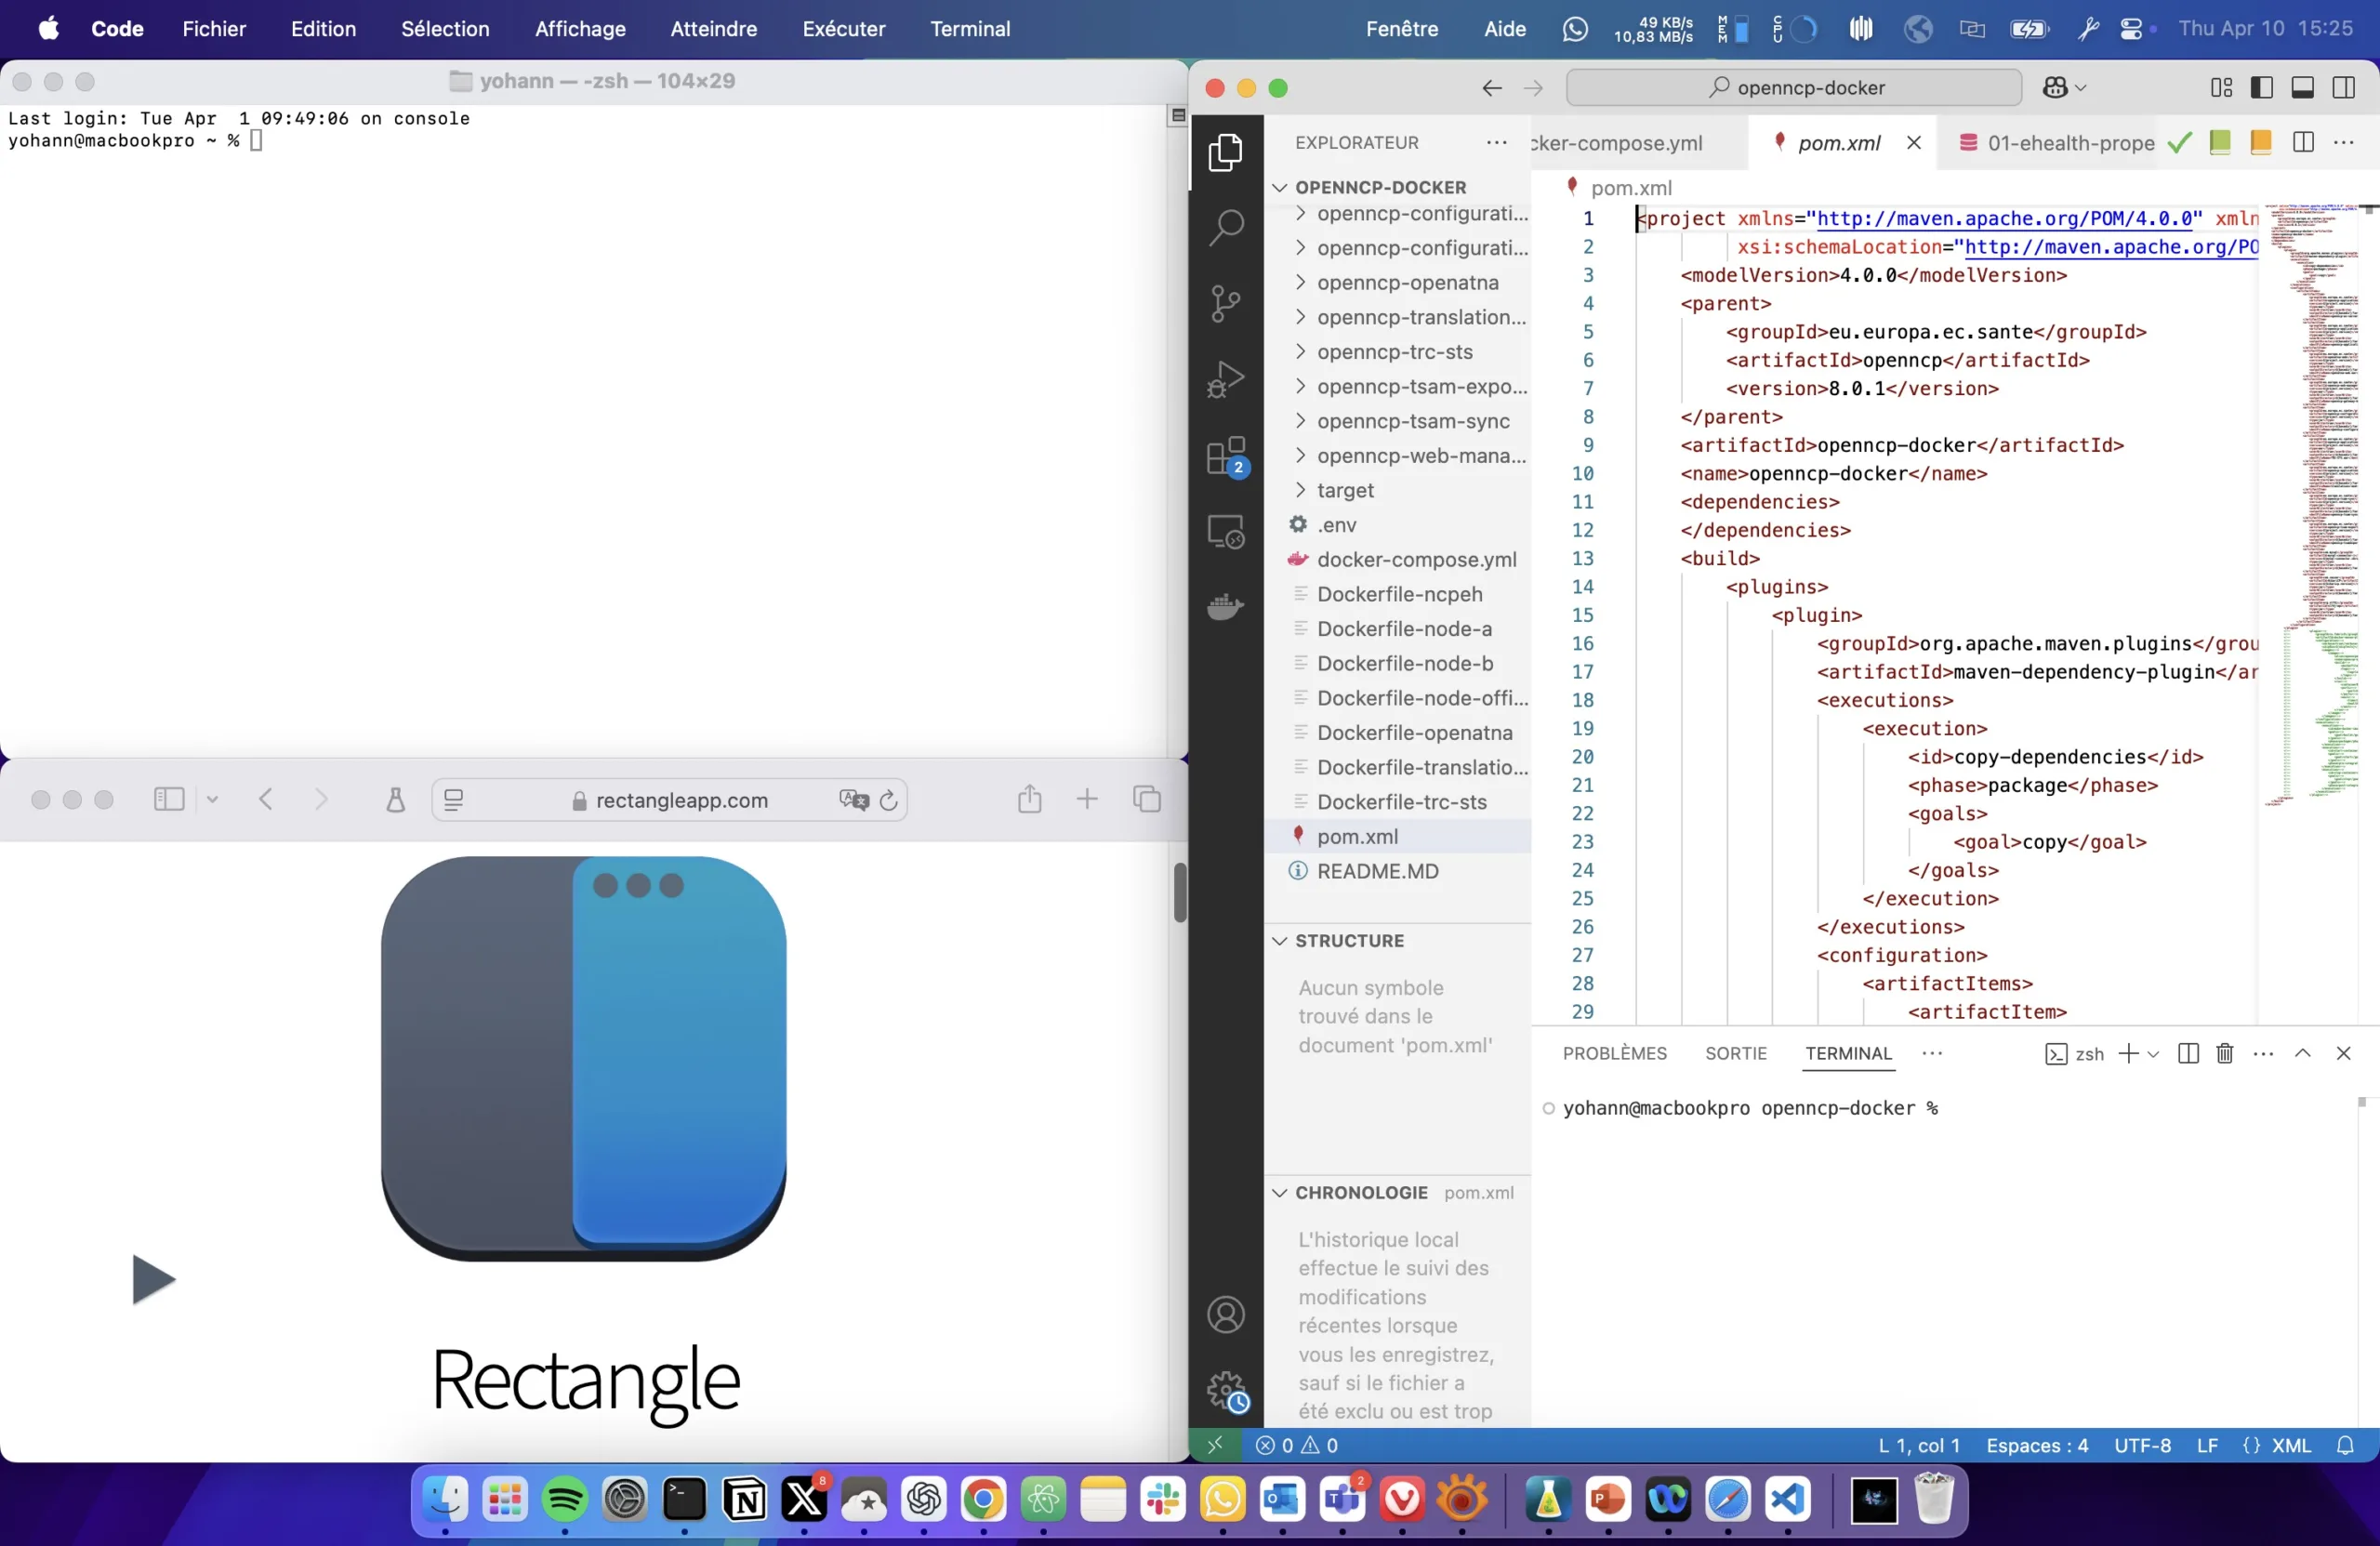The width and height of the screenshot is (2380, 1546).
Task: Click the errors and warnings counter
Action: [1297, 1445]
